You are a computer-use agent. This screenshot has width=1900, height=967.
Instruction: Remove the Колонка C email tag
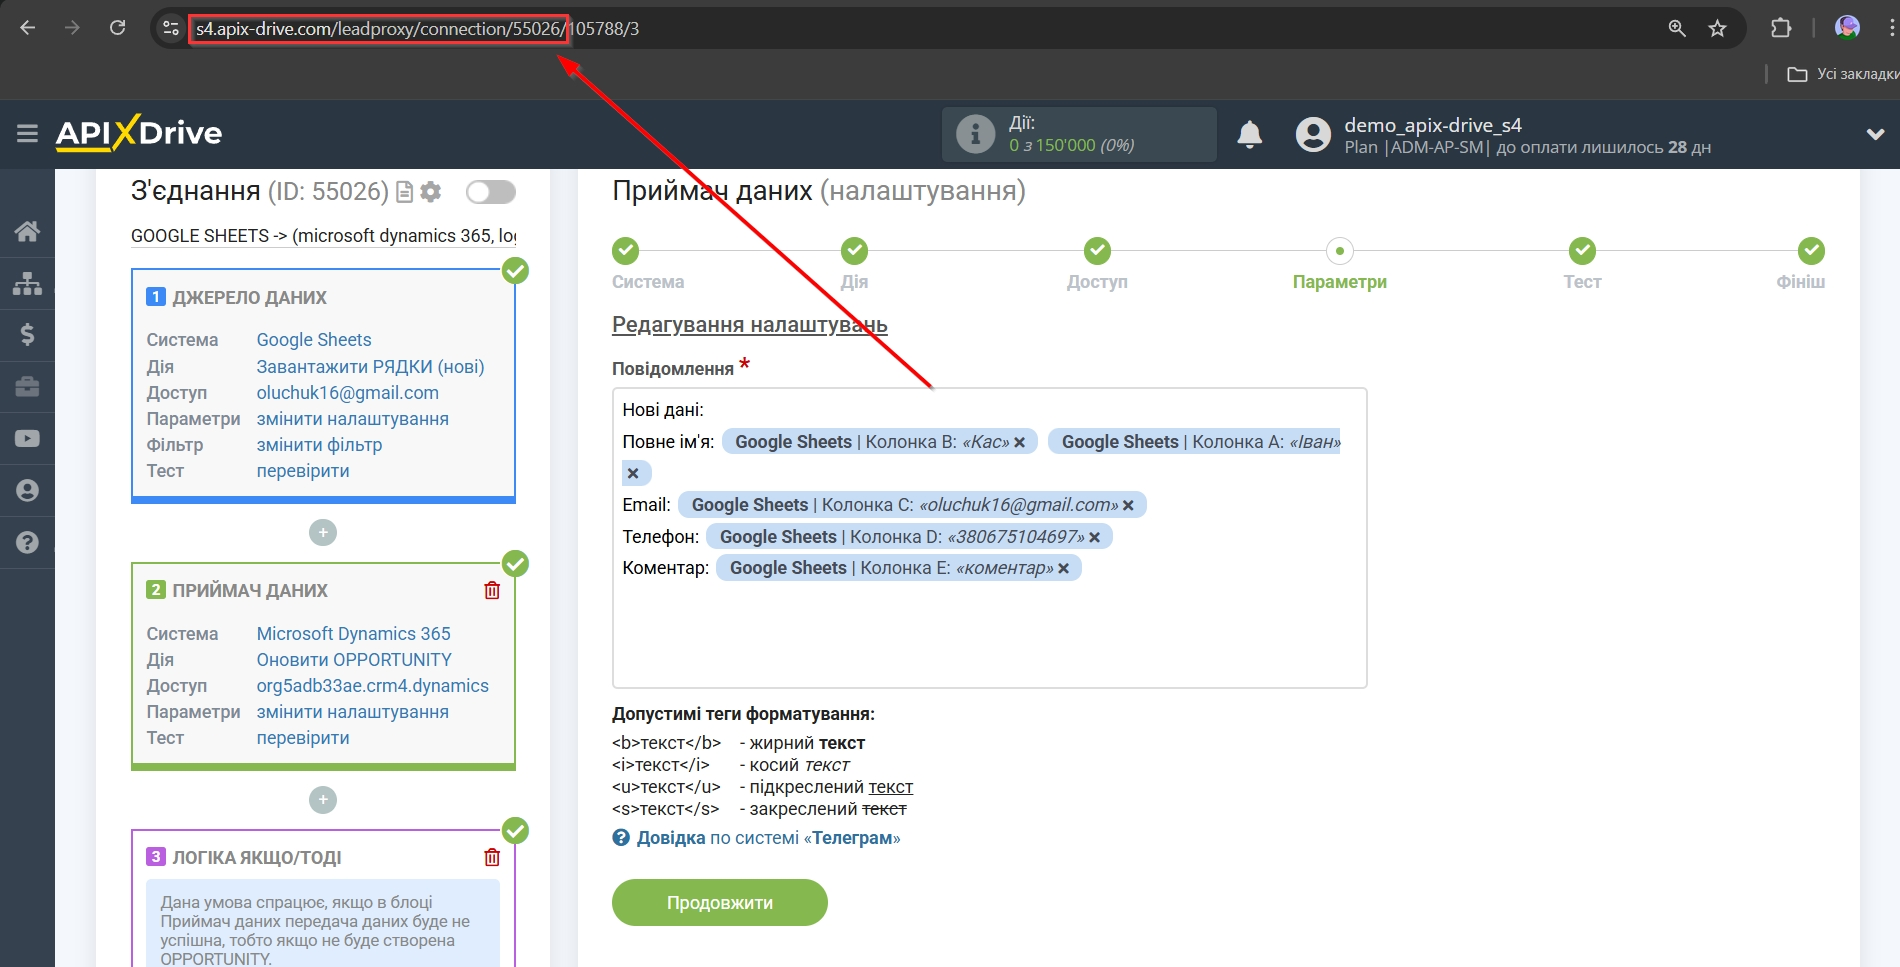pos(1128,505)
